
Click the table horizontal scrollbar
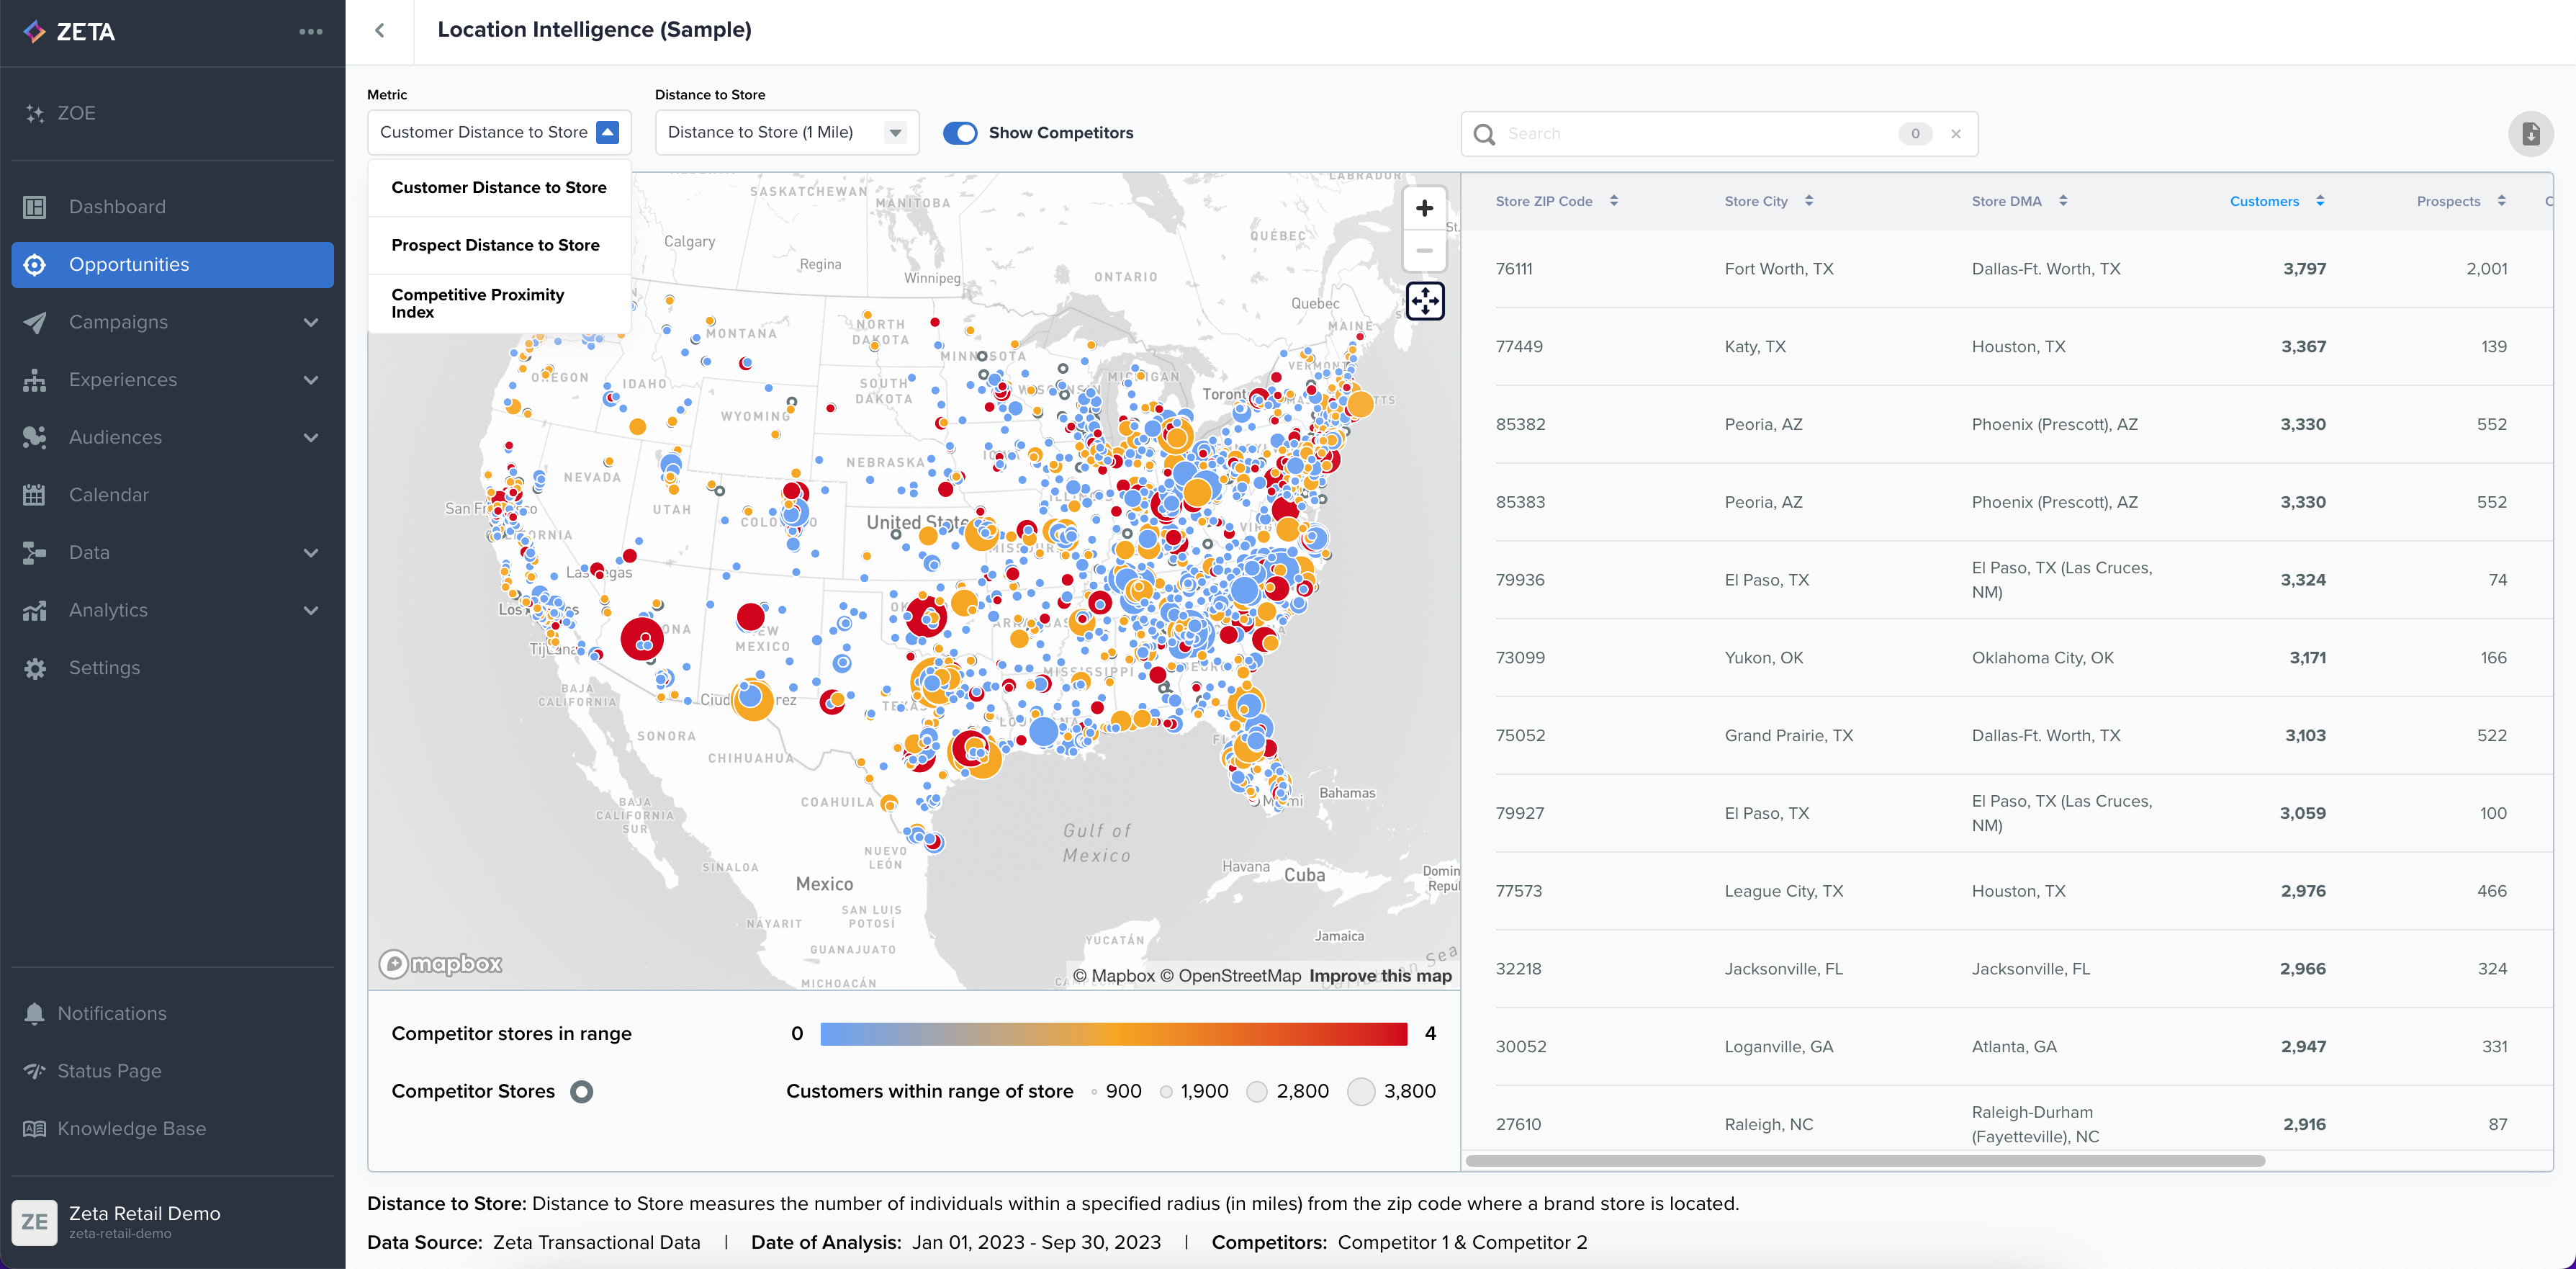point(1865,1161)
